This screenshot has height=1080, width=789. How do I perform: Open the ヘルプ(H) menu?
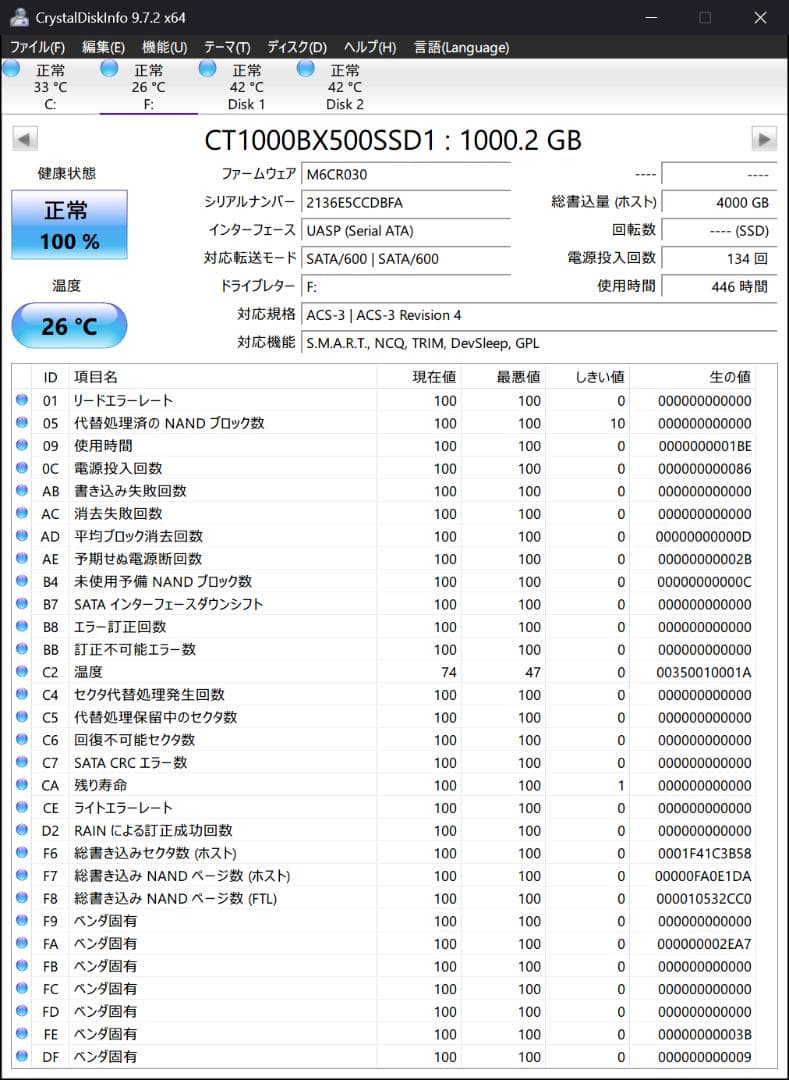[x=370, y=48]
